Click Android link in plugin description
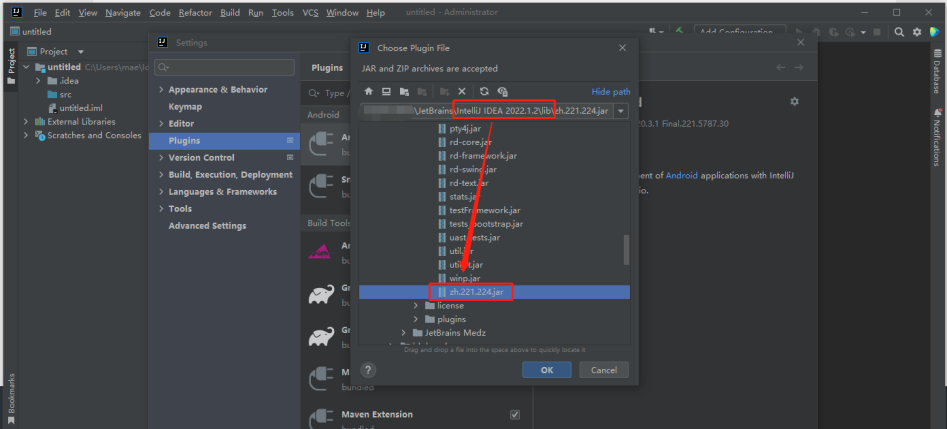This screenshot has height=429, width=947. [x=681, y=176]
